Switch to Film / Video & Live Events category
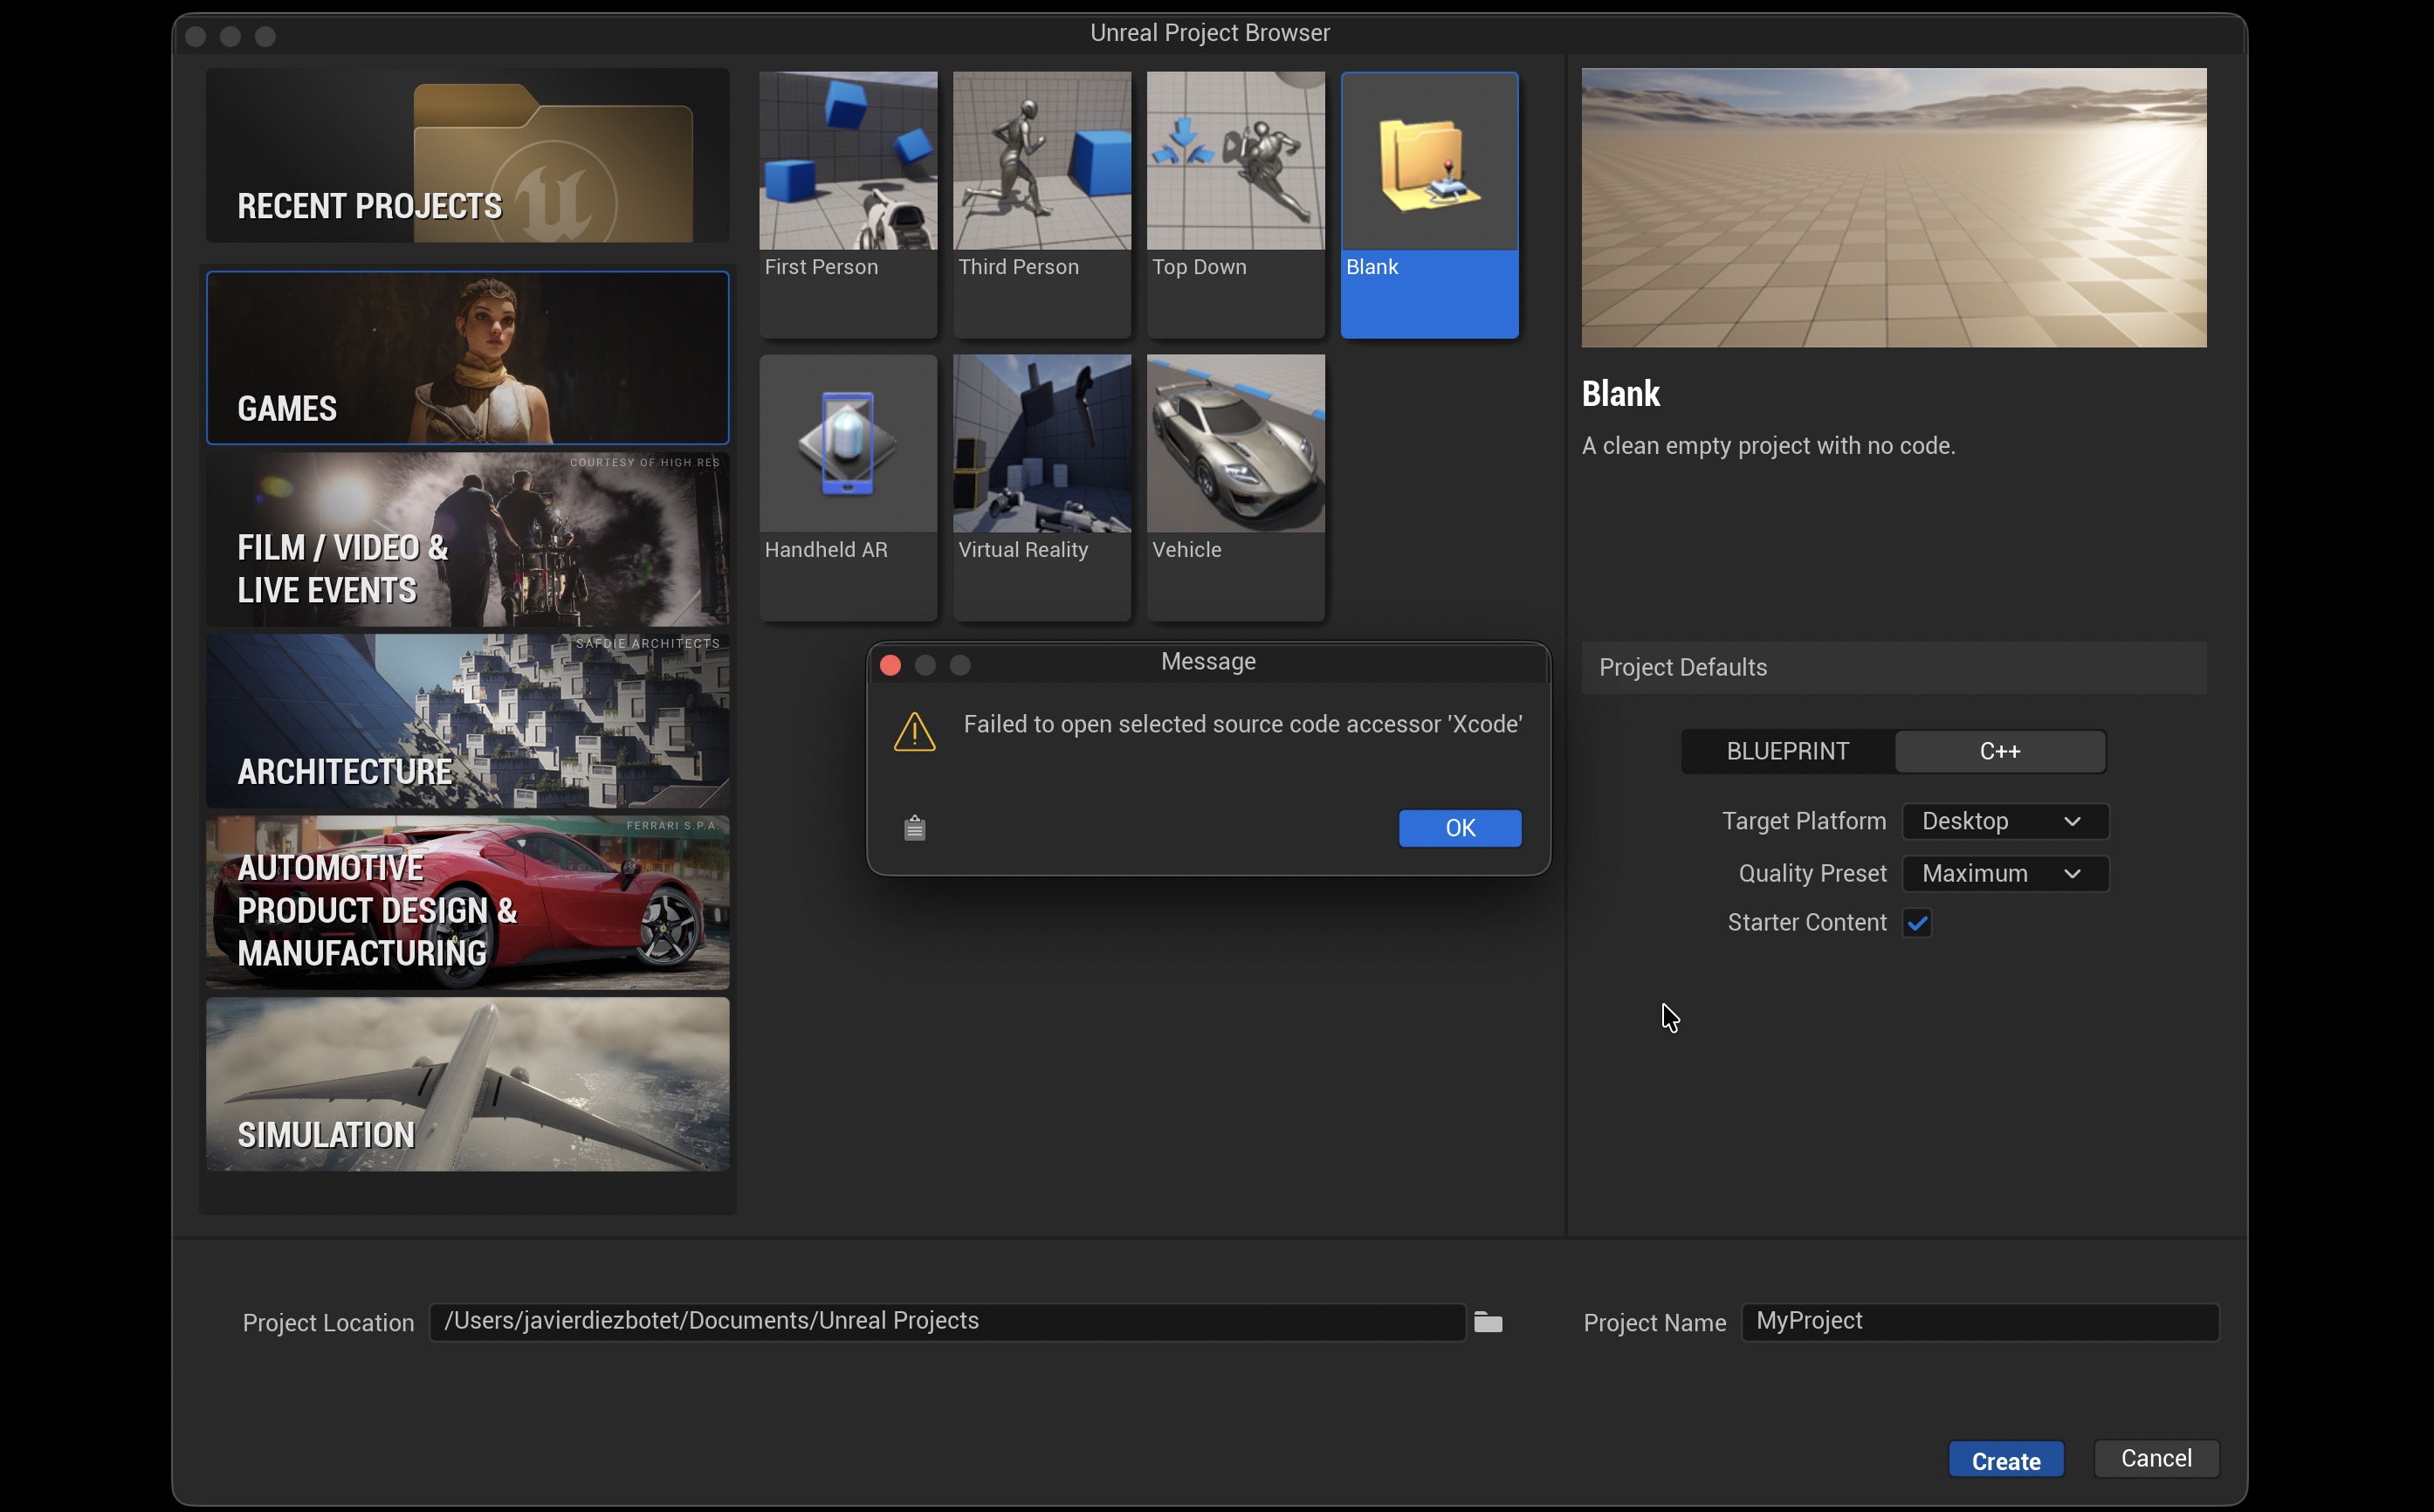 [467, 540]
